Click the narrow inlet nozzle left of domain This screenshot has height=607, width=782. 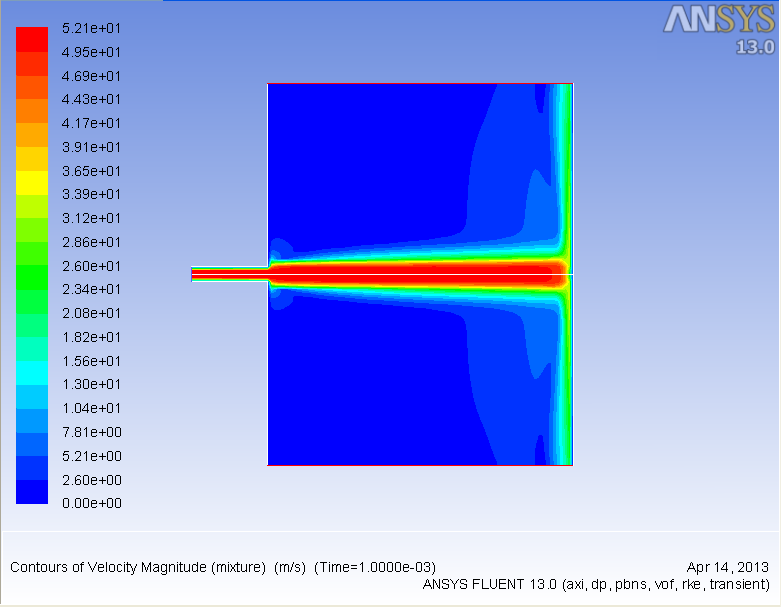(229, 274)
